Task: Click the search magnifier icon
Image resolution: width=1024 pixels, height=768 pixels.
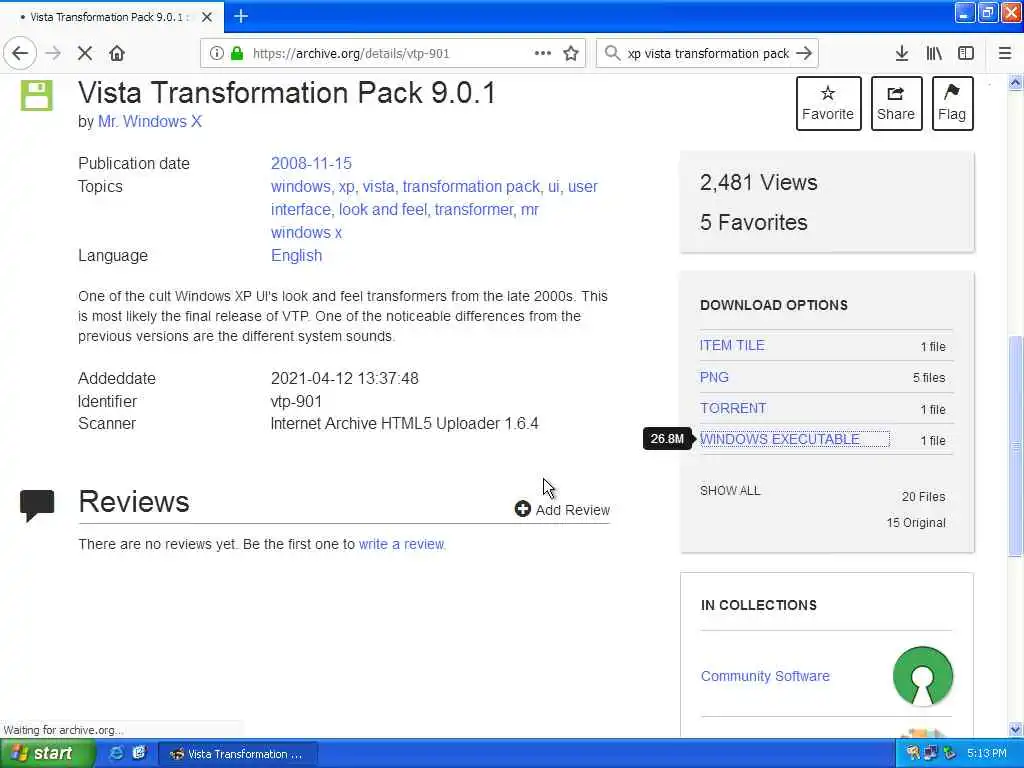Action: pyautogui.click(x=612, y=54)
